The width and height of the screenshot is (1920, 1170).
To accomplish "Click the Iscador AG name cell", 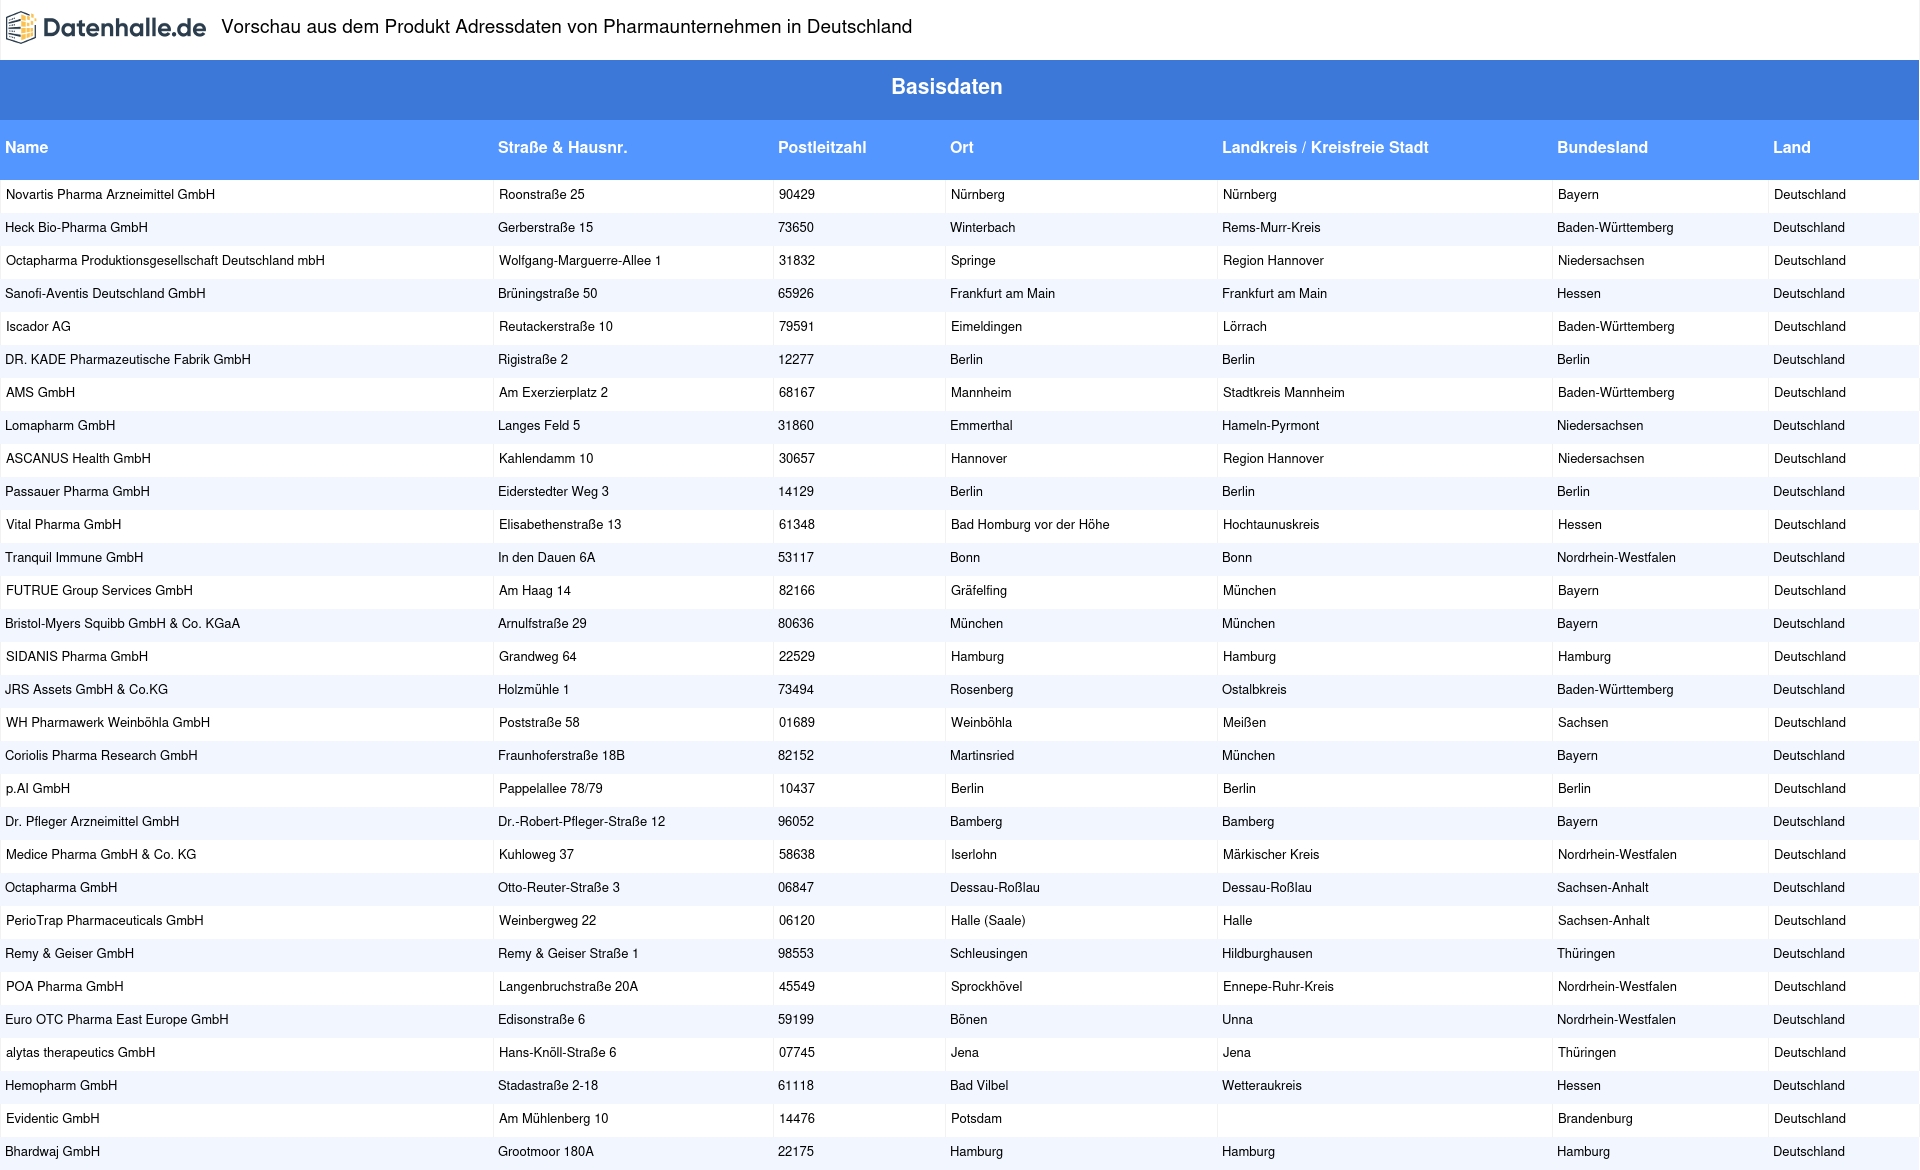I will coord(38,327).
